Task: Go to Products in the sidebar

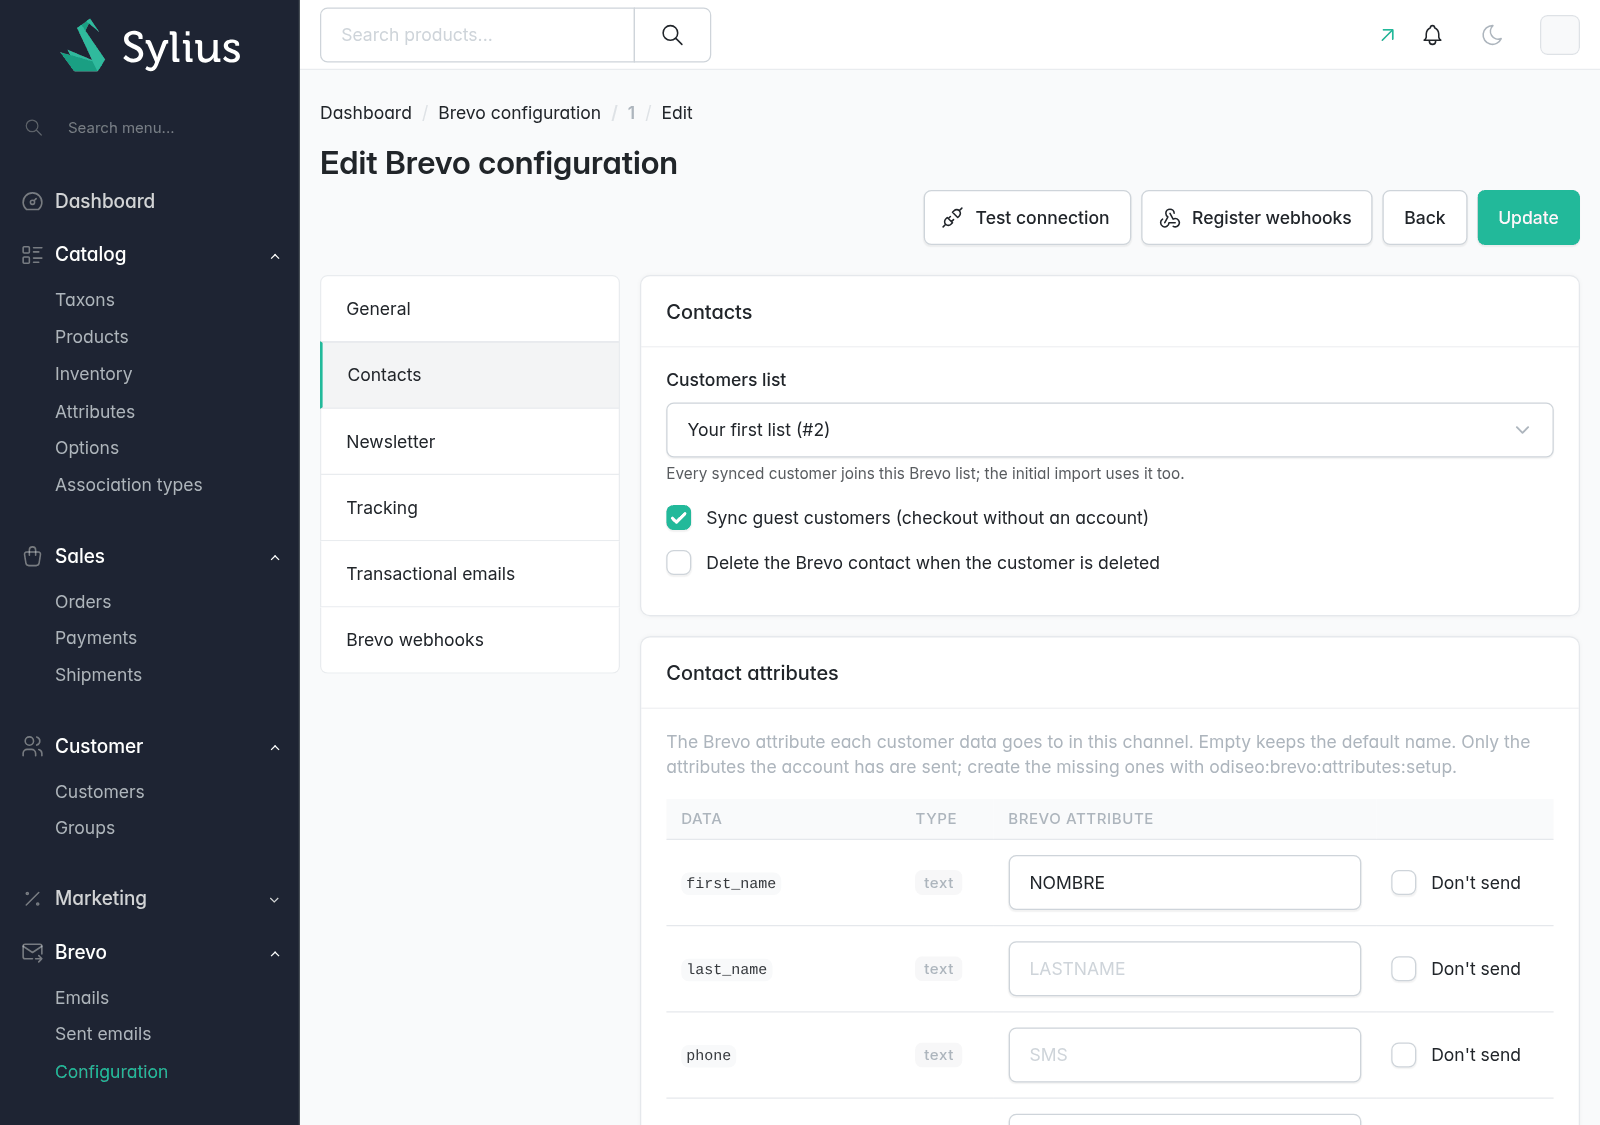Action: coord(92,337)
